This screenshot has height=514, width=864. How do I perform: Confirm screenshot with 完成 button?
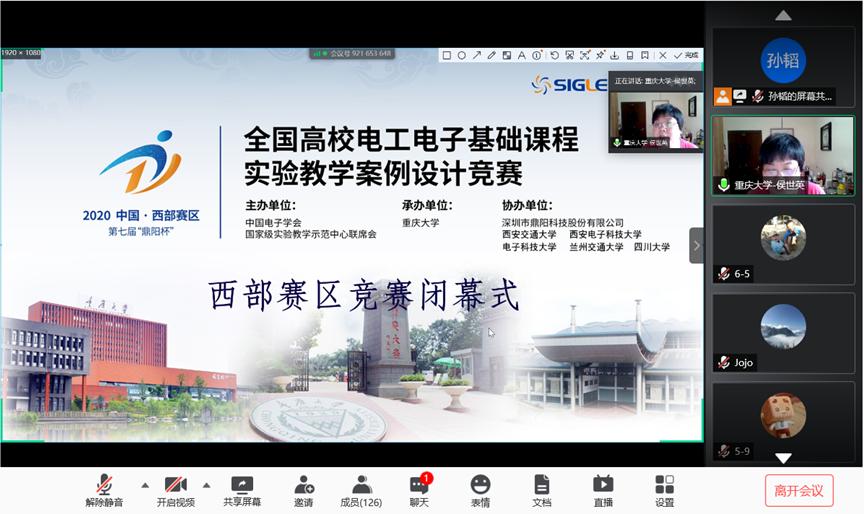(x=686, y=56)
